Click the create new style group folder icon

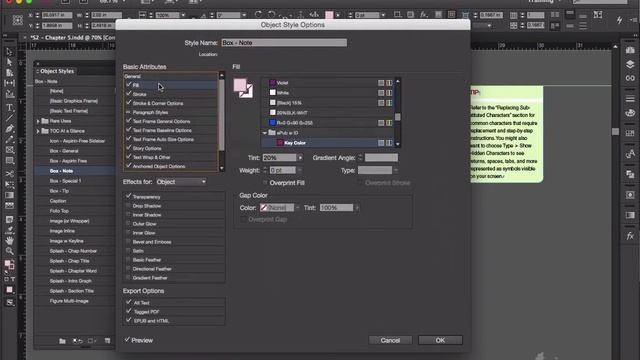pyautogui.click(x=62, y=341)
